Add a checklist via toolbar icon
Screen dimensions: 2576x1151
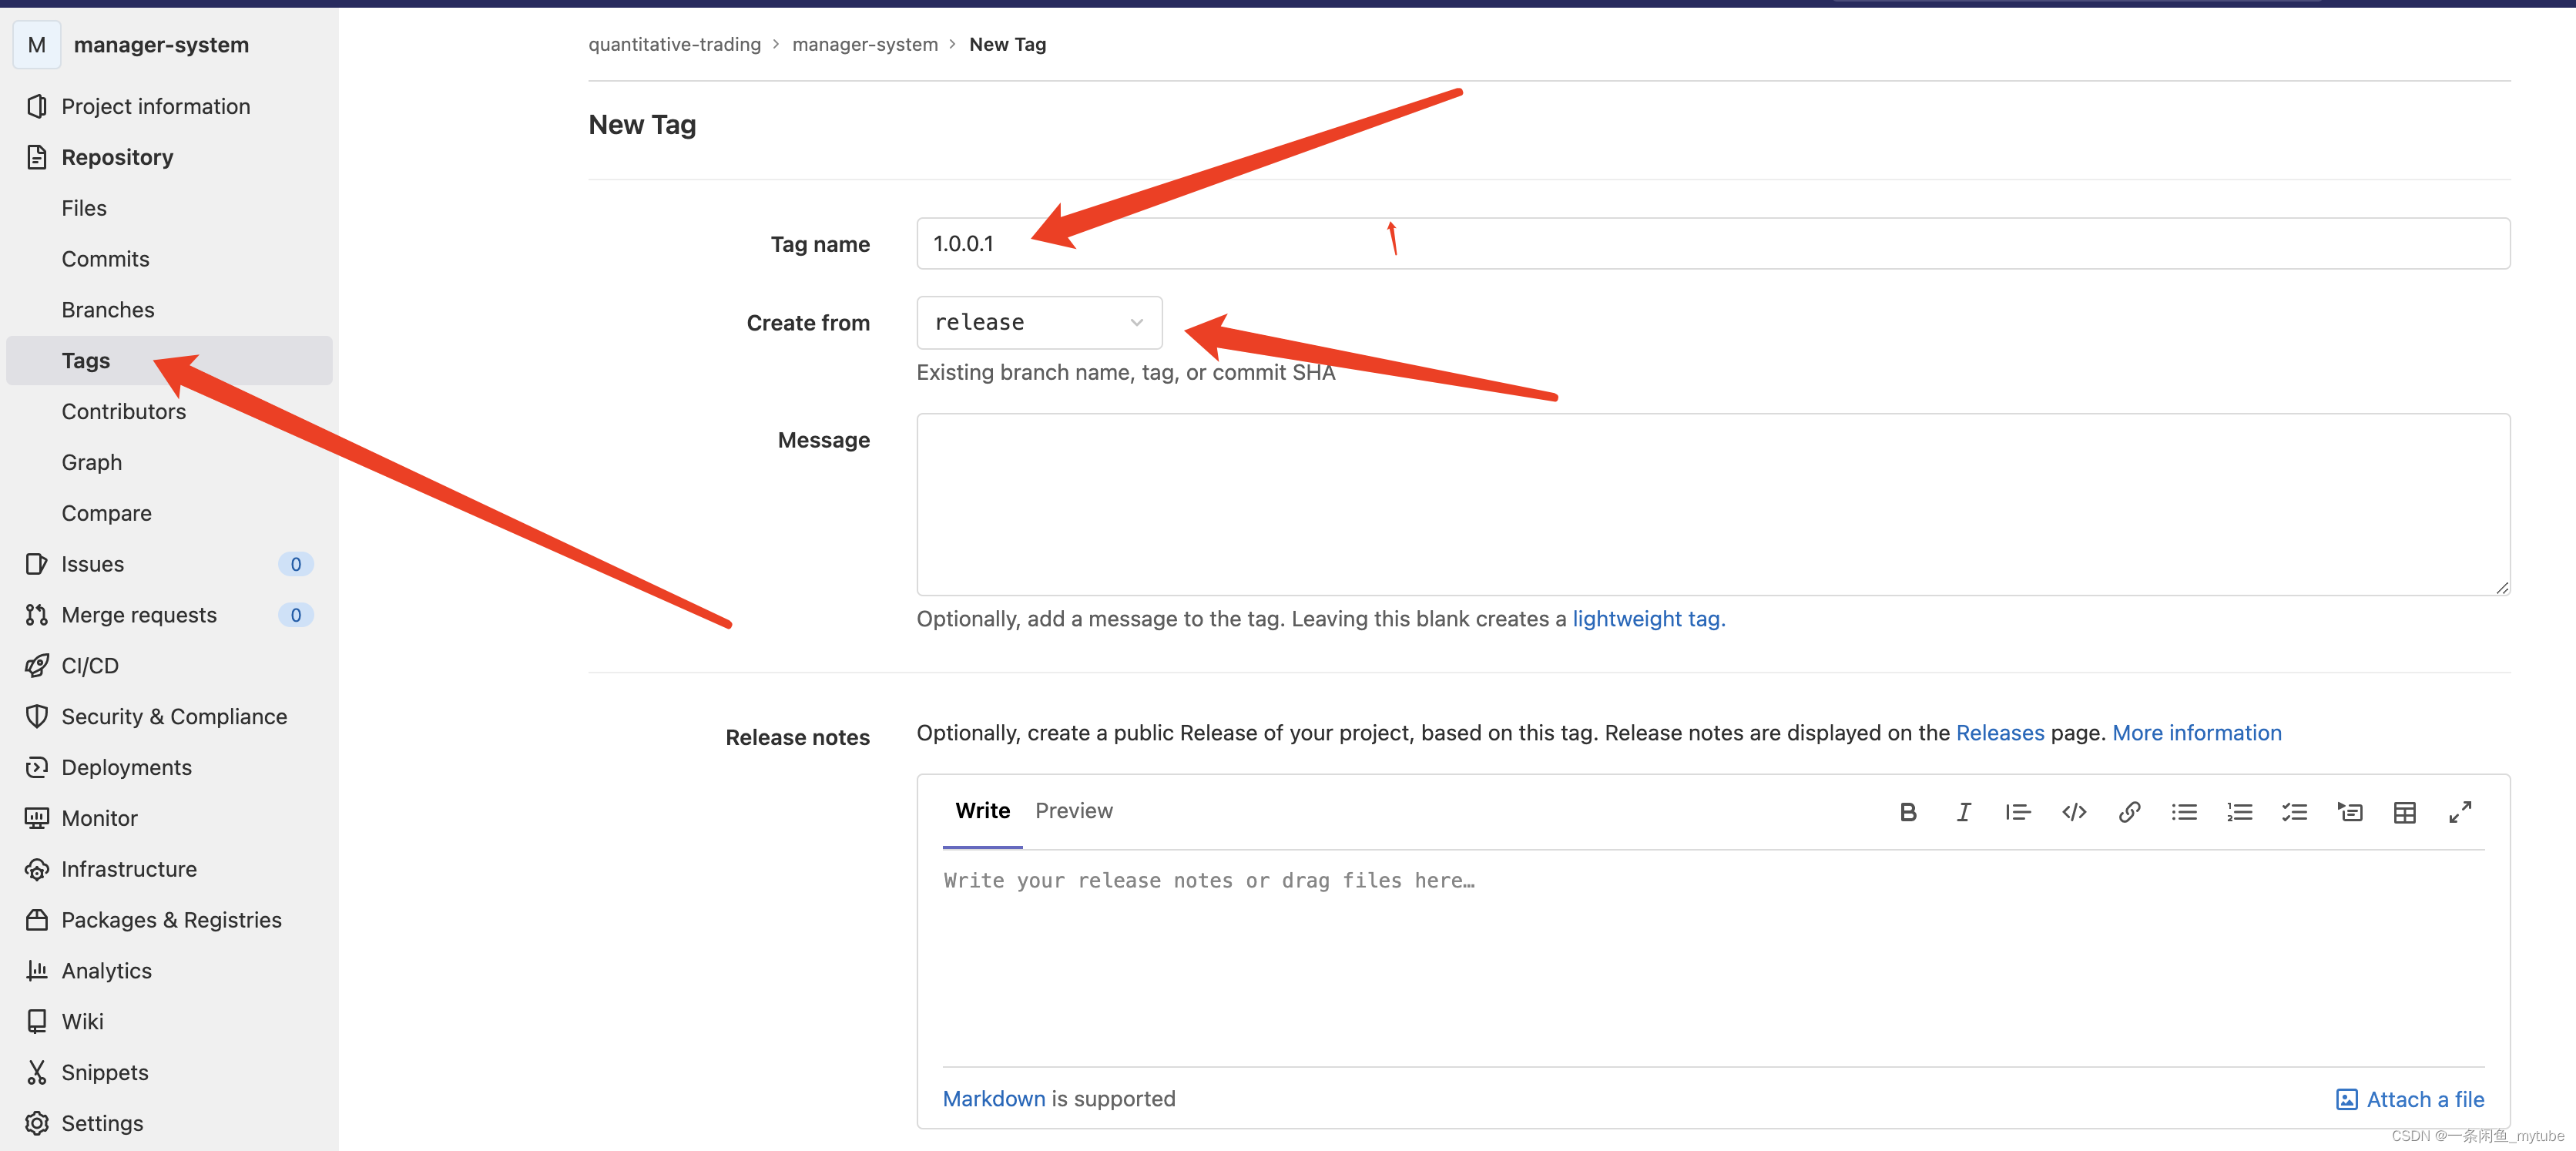point(2294,812)
